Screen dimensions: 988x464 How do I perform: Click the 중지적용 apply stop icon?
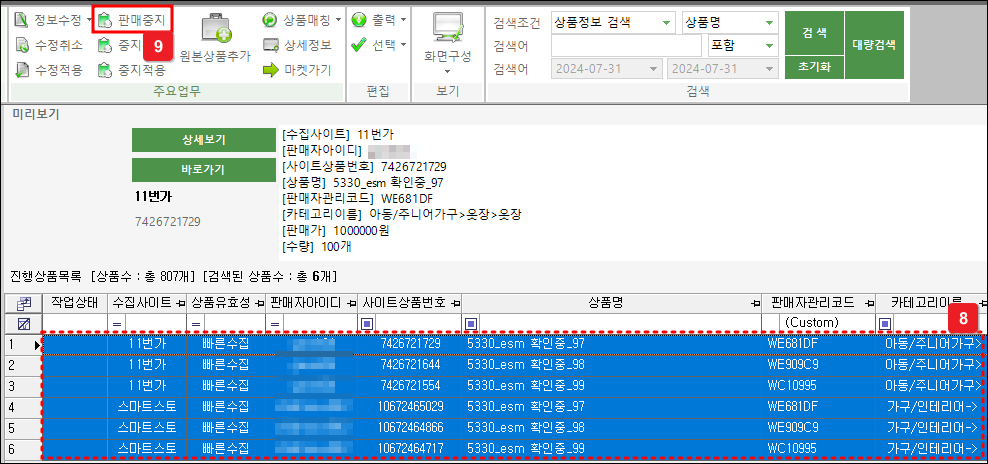coord(105,70)
